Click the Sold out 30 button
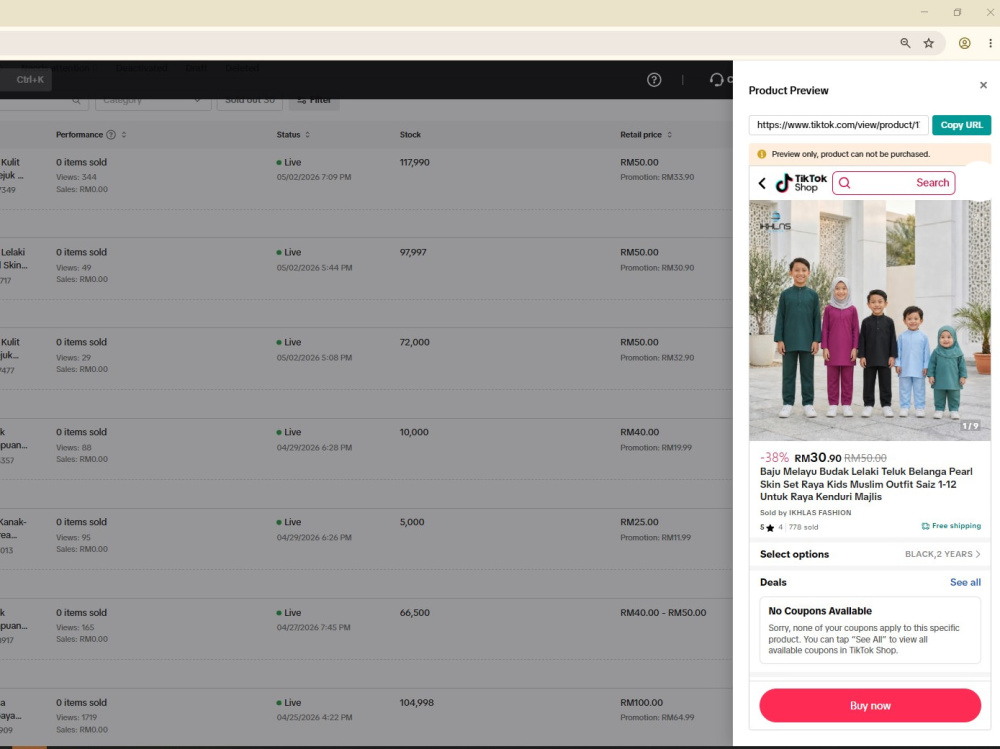 point(249,100)
